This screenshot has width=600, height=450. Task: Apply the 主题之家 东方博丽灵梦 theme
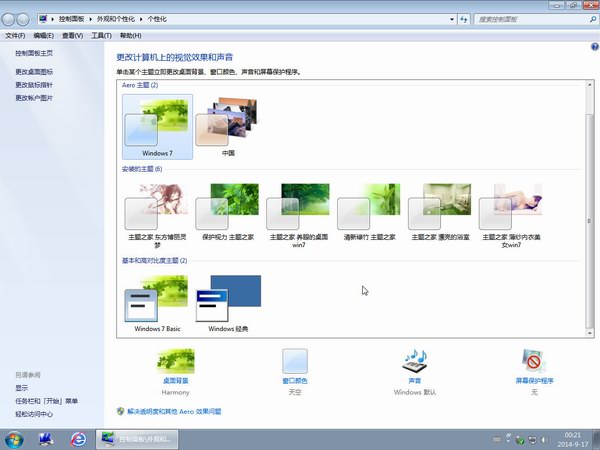pyautogui.click(x=157, y=216)
